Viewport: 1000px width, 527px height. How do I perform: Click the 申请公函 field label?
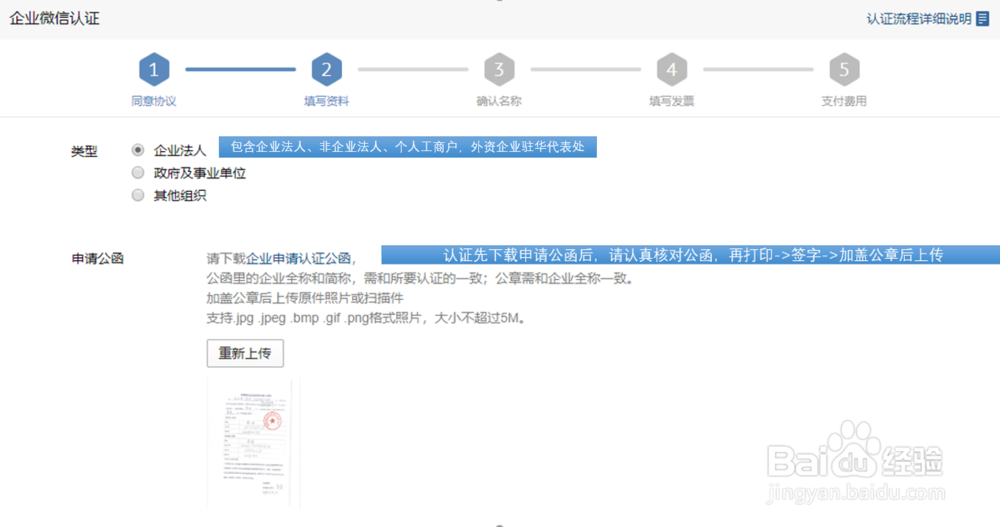[98, 258]
